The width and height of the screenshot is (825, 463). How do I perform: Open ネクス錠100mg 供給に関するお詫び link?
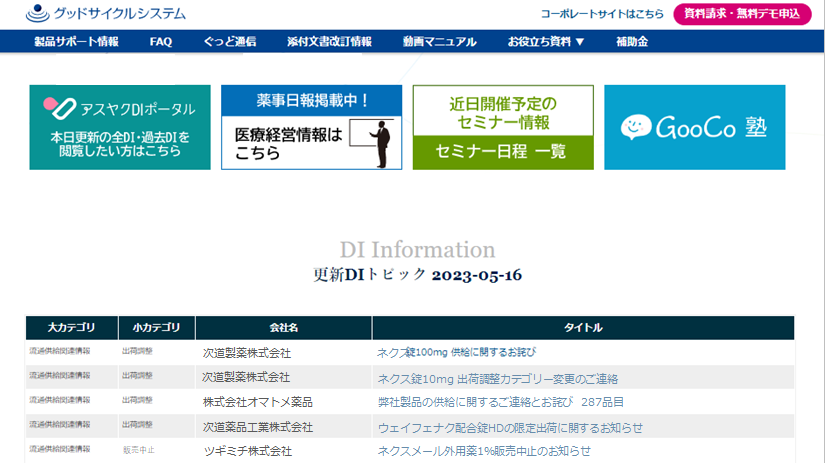click(x=456, y=353)
